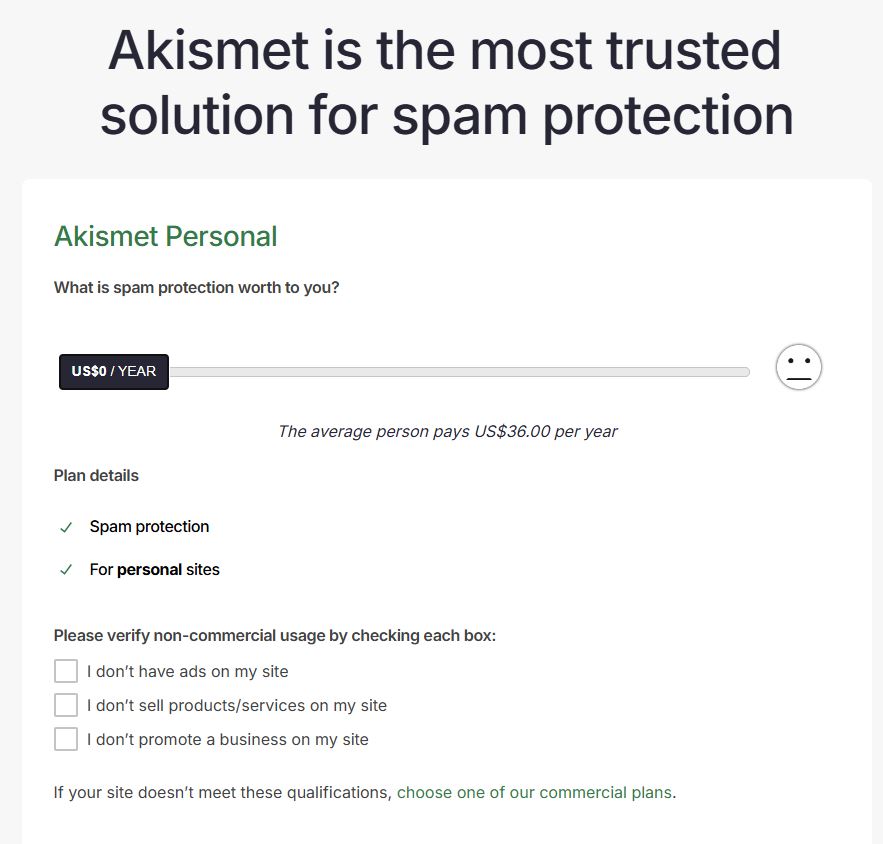Click the checkmark beside "For personal sites"
Image resolution: width=883 pixels, height=844 pixels.
pyautogui.click(x=66, y=569)
